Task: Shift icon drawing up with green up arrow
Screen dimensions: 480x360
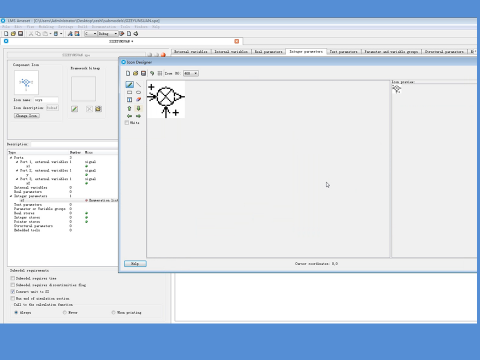Action: coord(130,108)
